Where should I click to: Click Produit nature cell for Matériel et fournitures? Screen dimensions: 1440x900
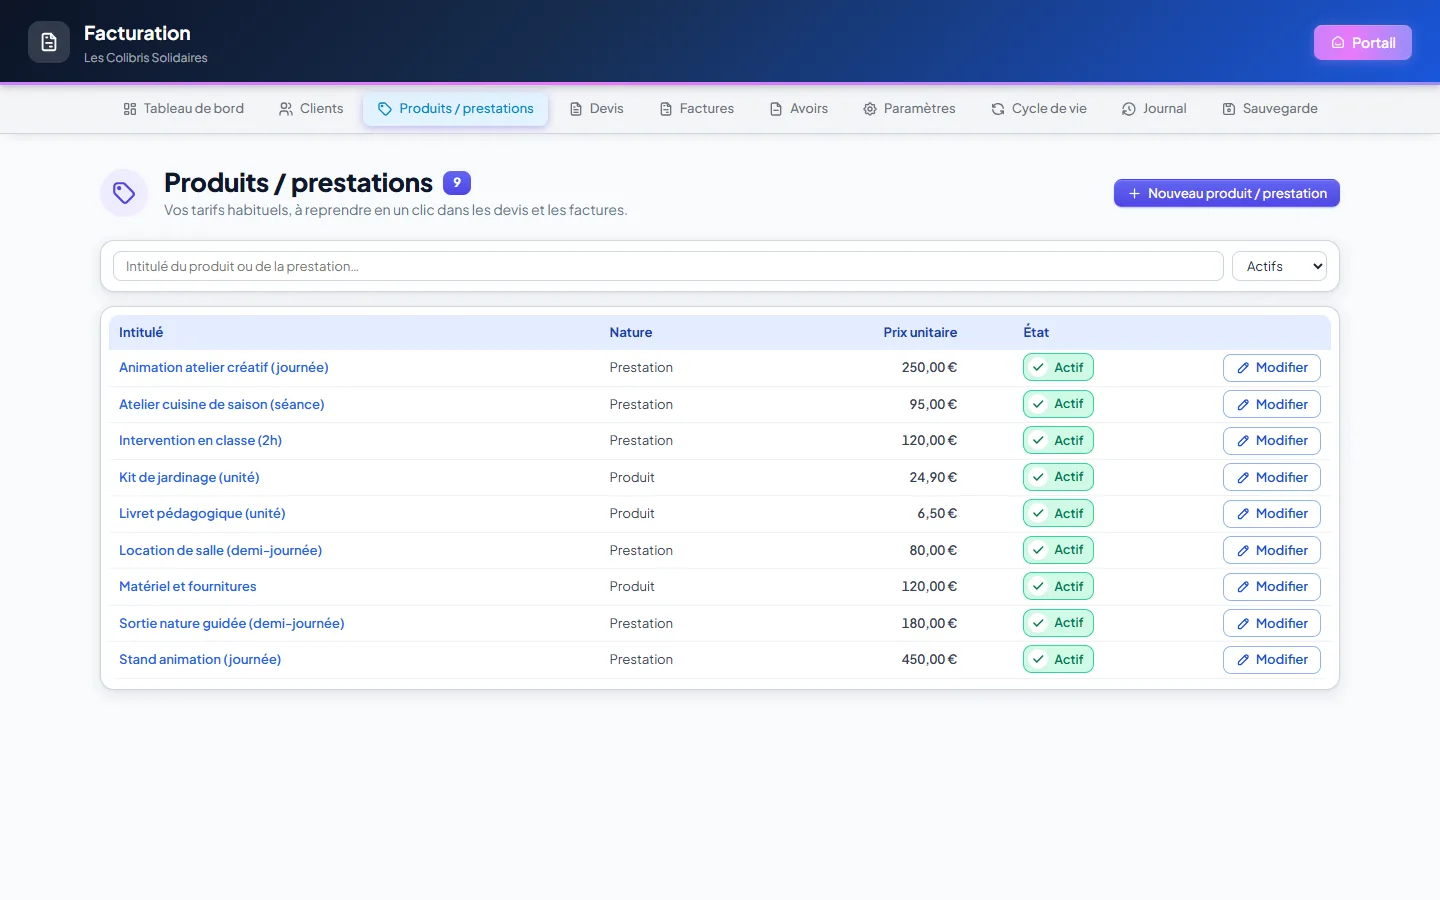coord(632,587)
